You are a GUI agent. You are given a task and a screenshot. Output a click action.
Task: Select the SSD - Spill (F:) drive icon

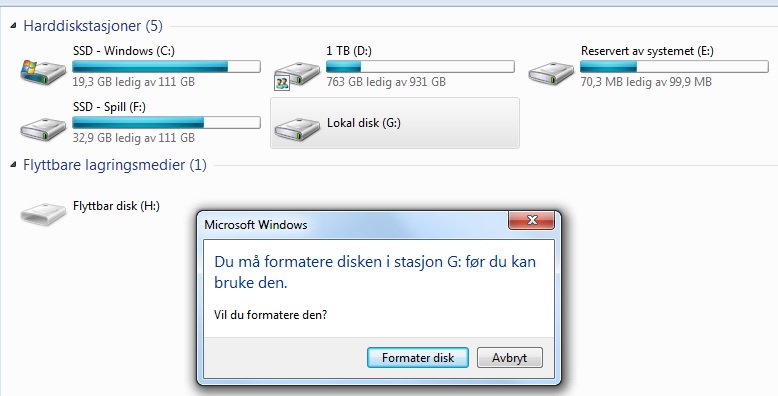43,130
